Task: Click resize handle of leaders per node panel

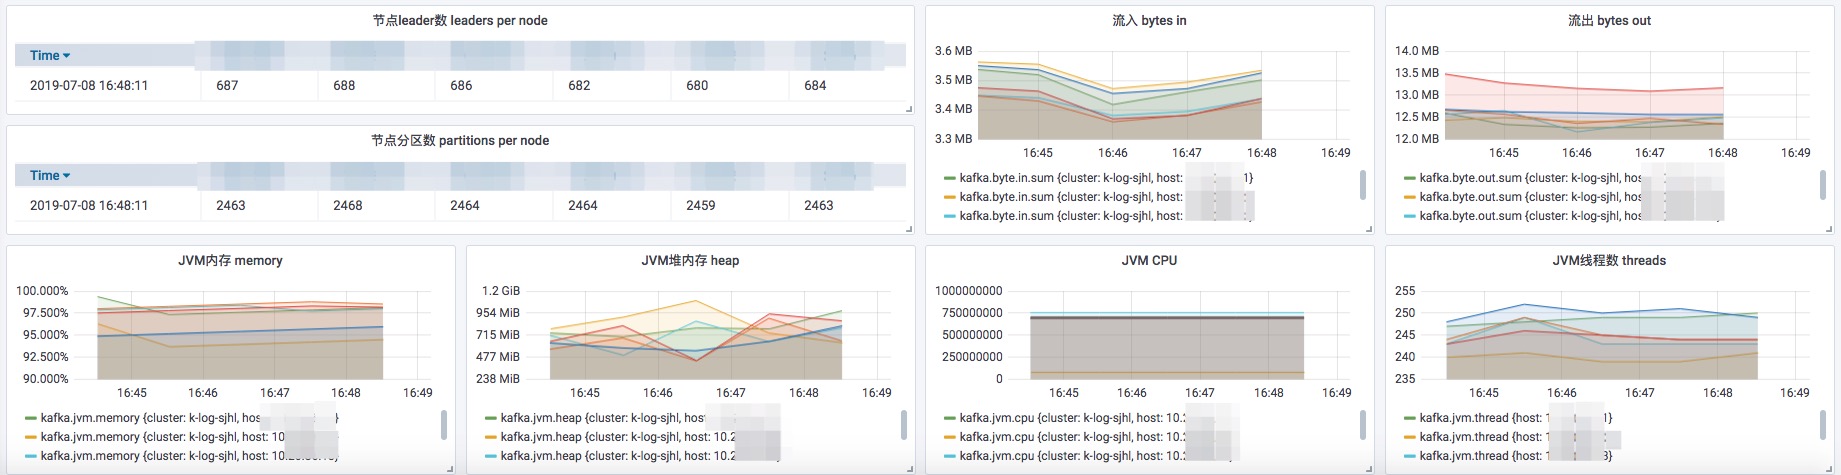Action: point(909,109)
